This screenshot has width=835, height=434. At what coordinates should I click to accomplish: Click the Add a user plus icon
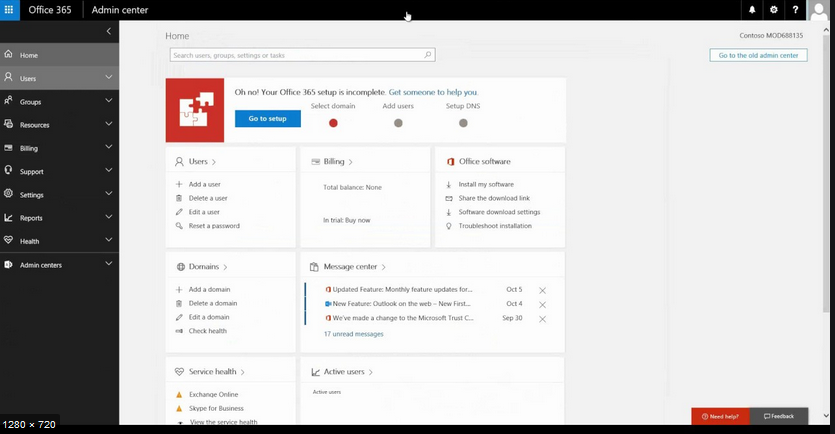179,184
